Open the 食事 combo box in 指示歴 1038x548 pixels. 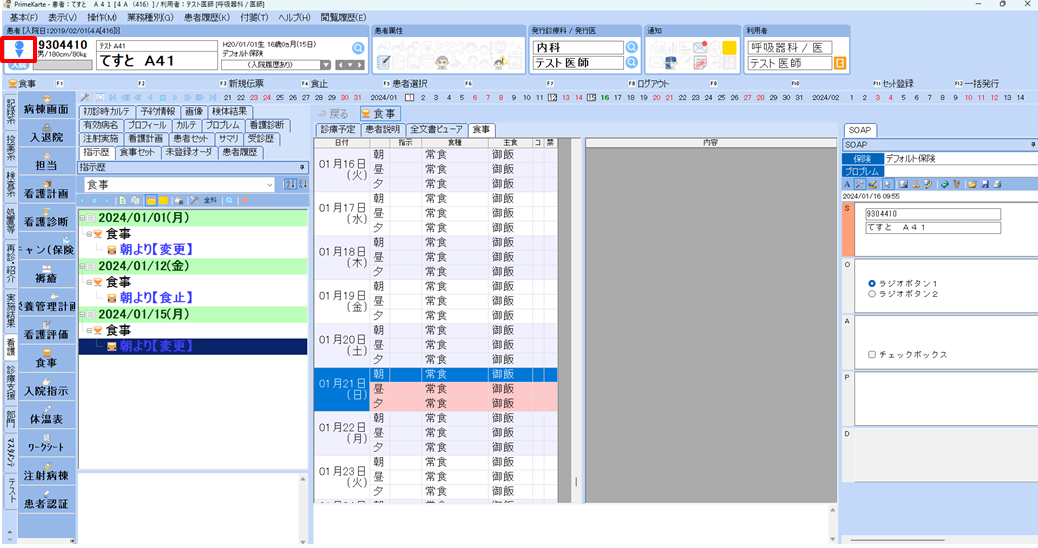tap(179, 185)
